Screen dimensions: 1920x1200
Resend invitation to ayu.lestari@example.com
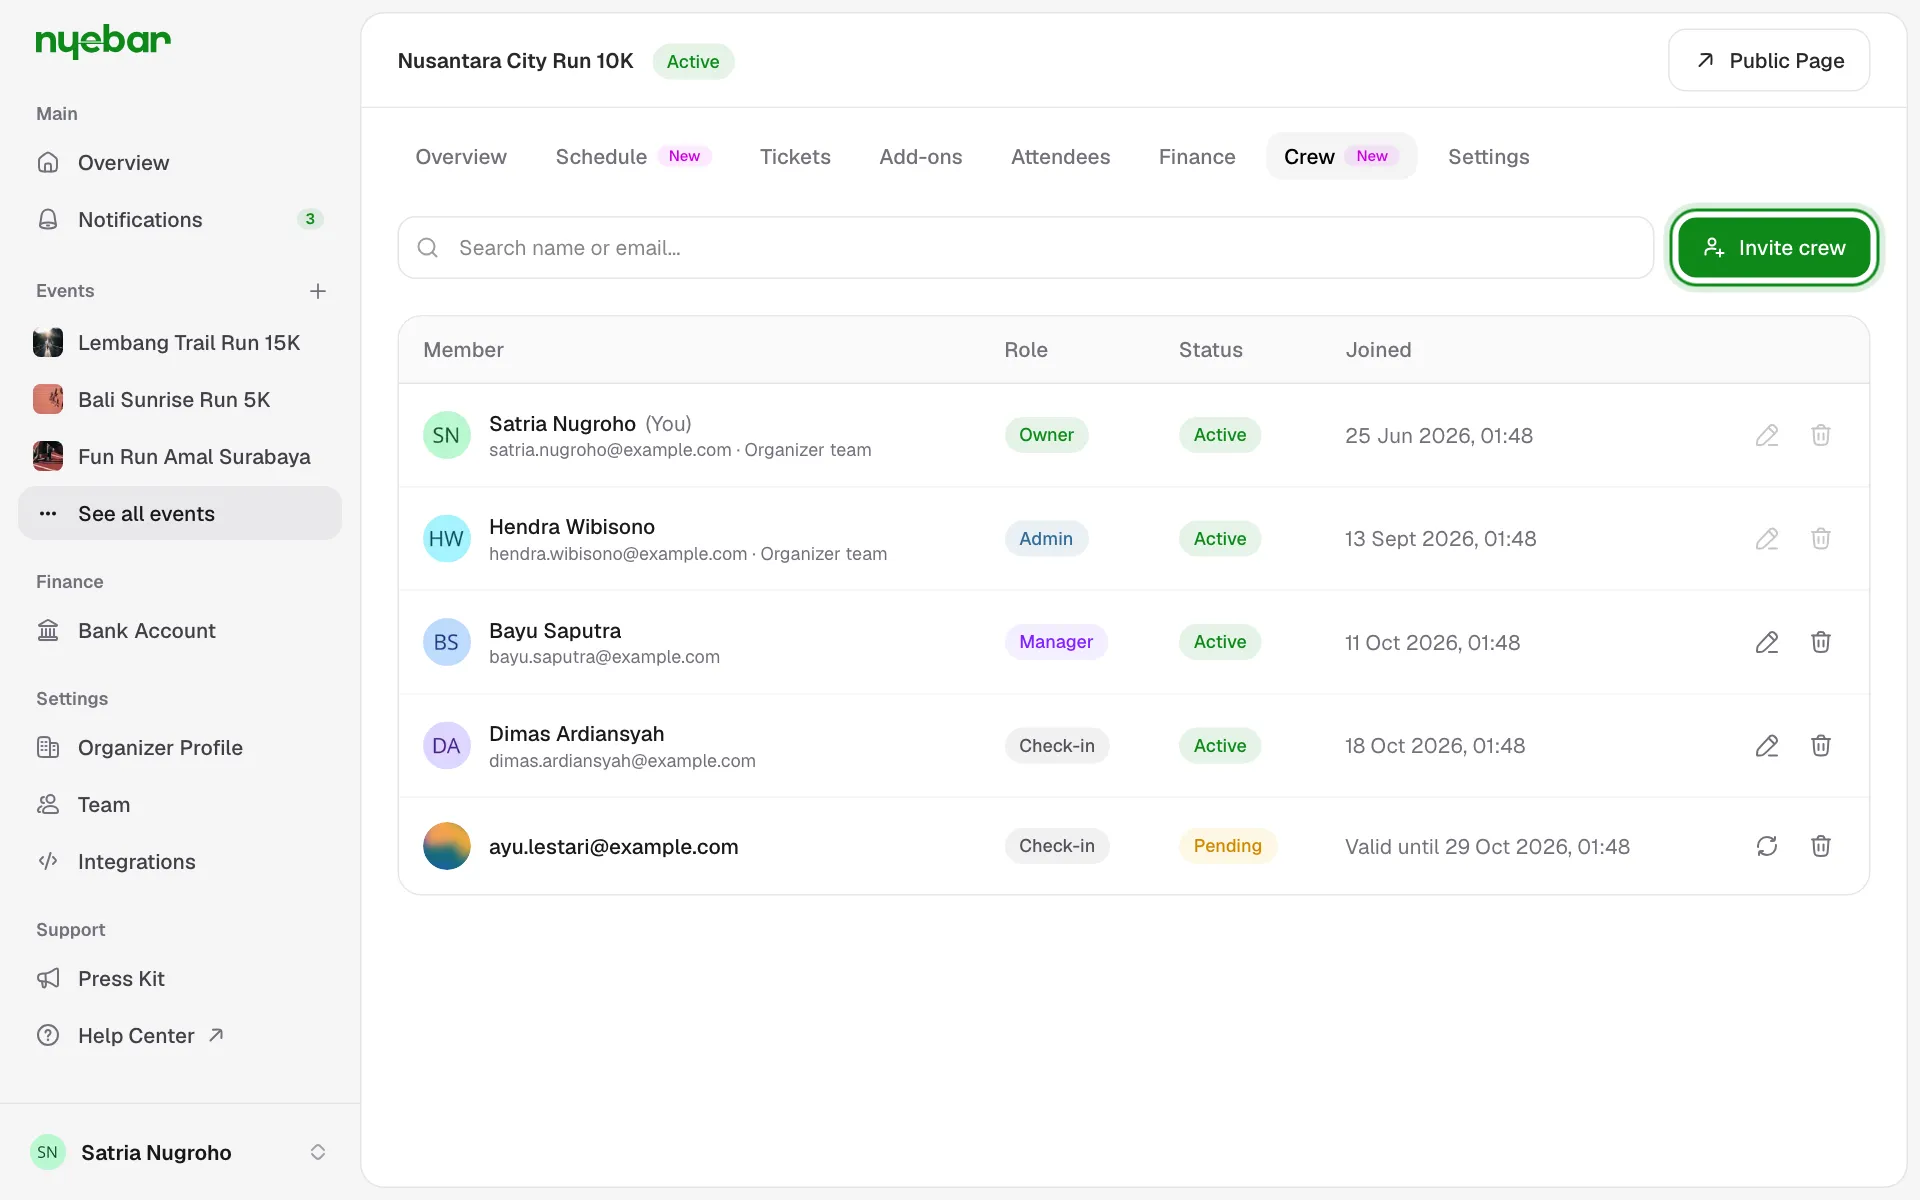[x=1767, y=846]
